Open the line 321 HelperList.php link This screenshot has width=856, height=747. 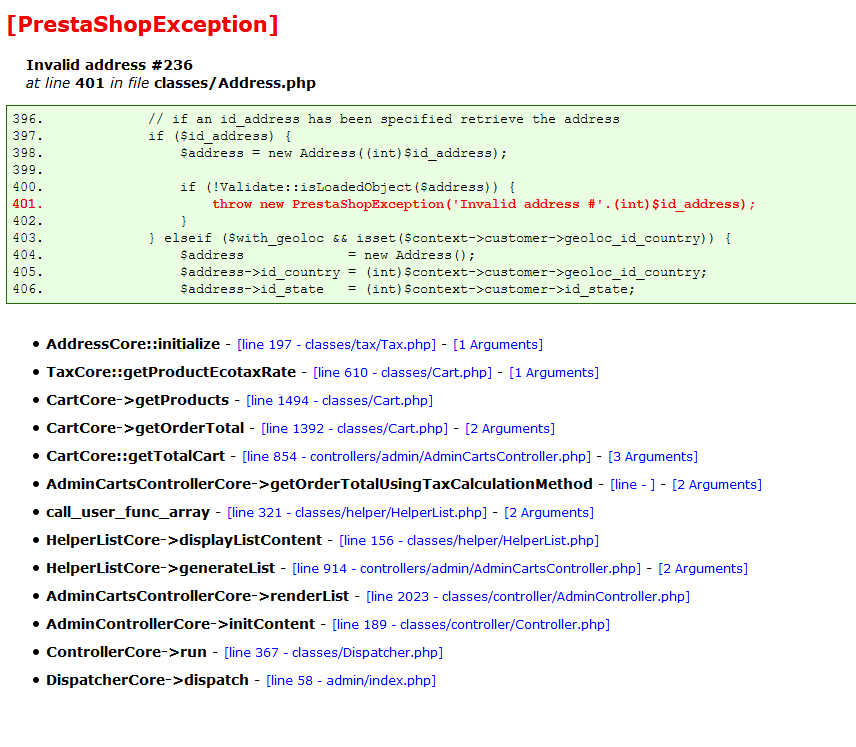coord(357,513)
